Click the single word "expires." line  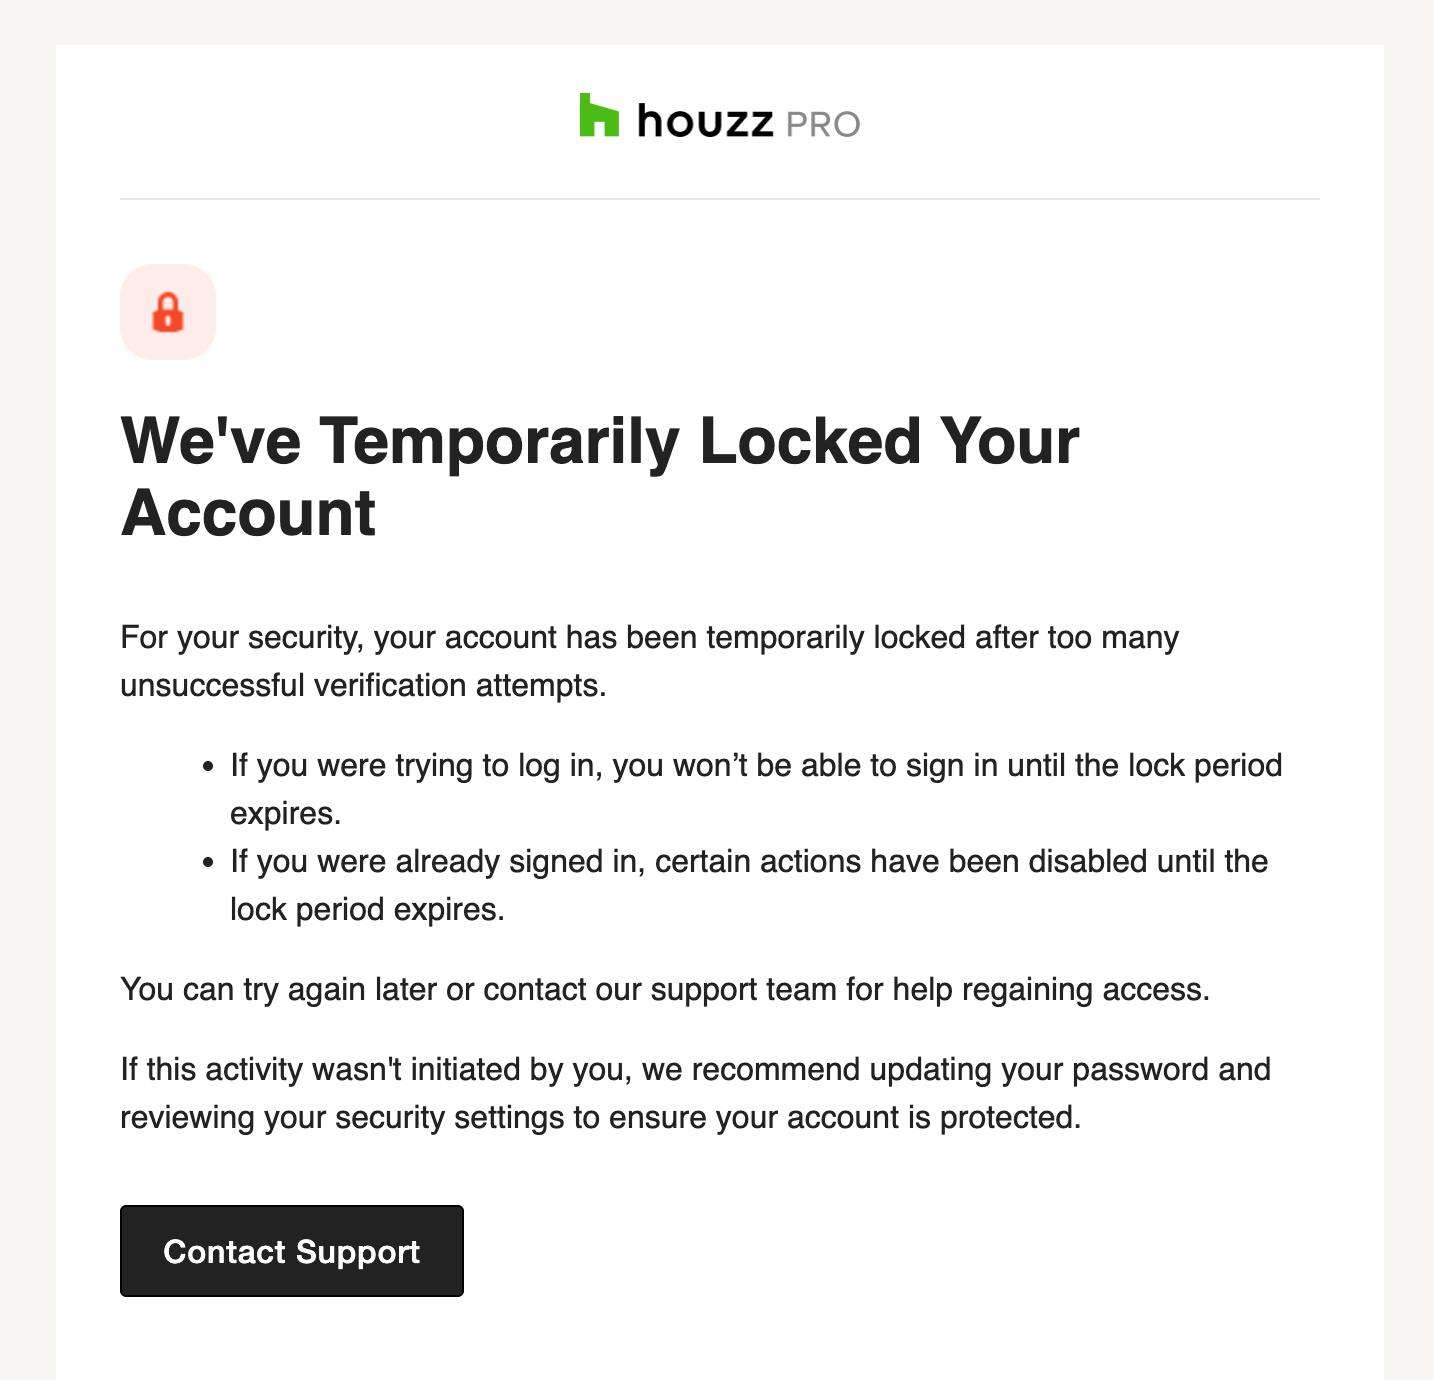tap(286, 814)
